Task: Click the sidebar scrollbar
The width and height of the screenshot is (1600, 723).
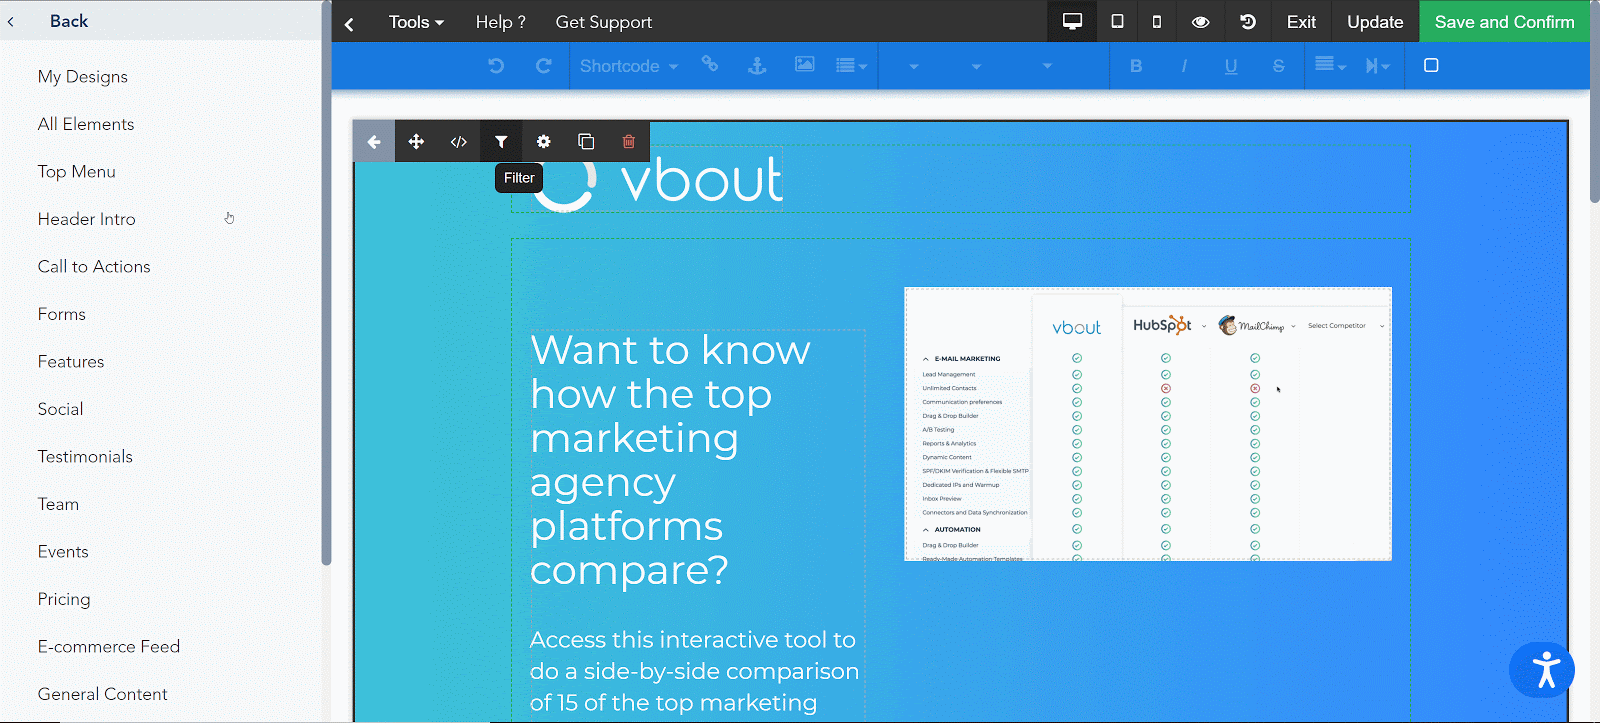Action: 326,285
